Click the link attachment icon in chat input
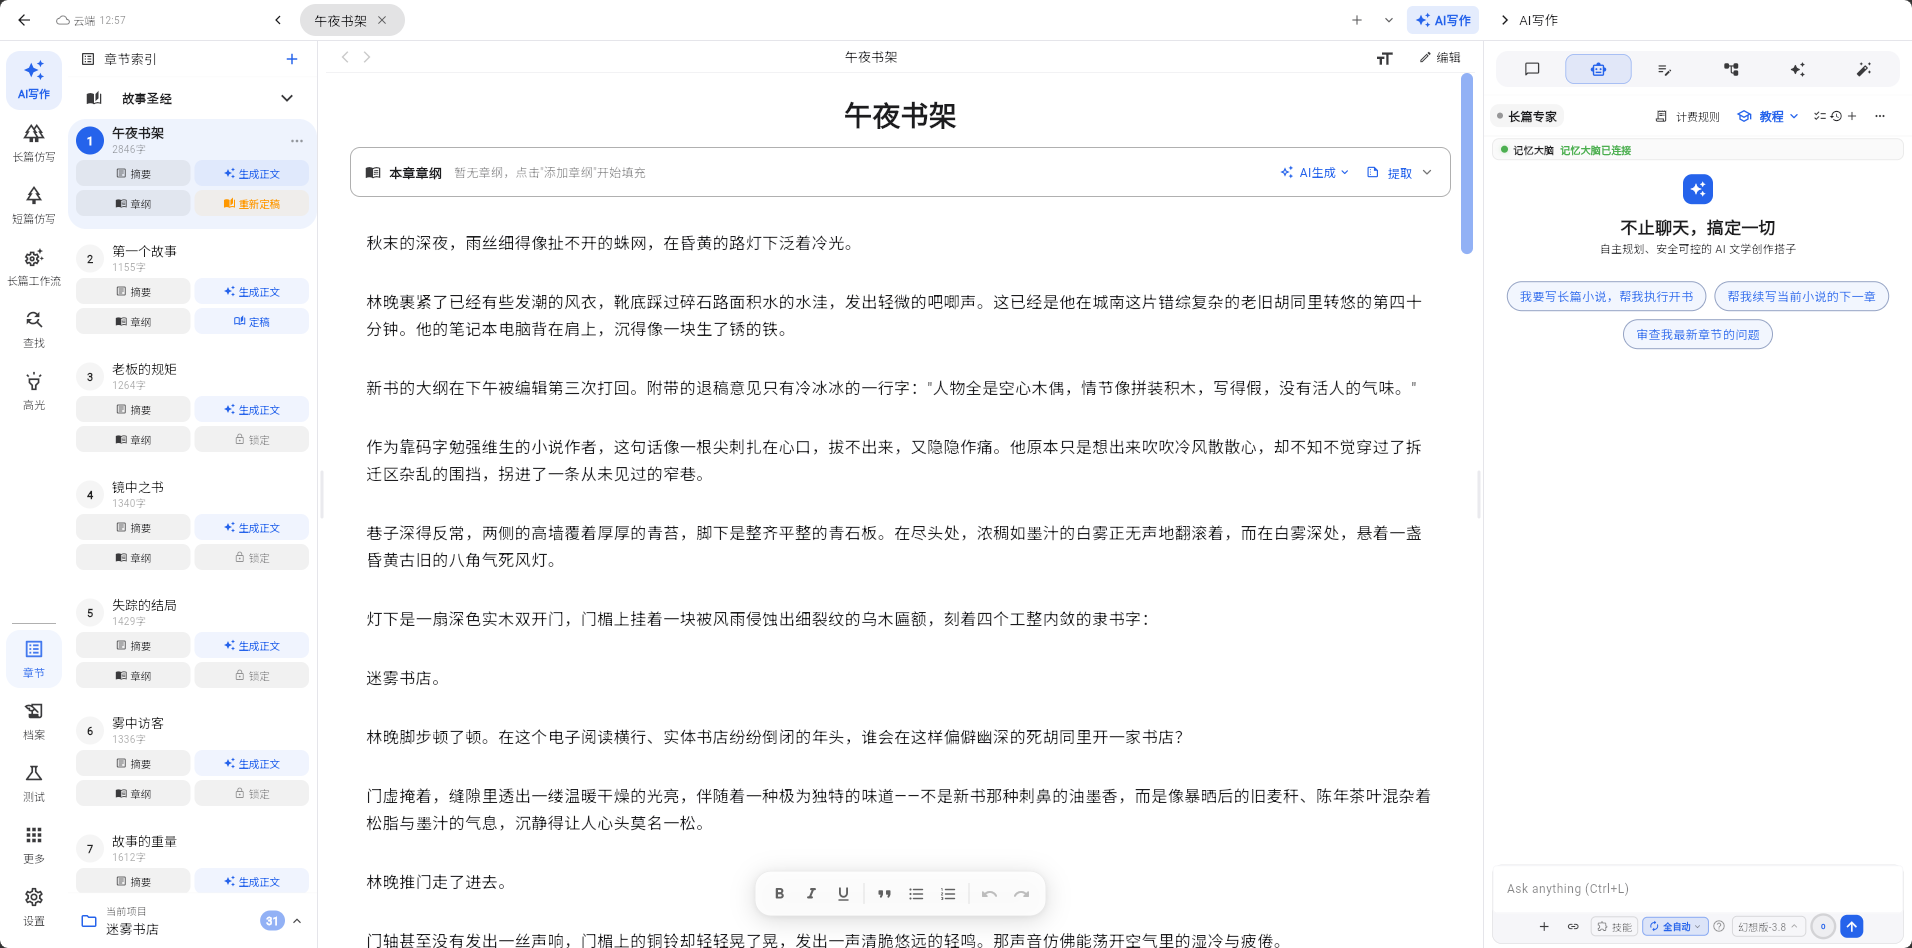 click(1573, 926)
